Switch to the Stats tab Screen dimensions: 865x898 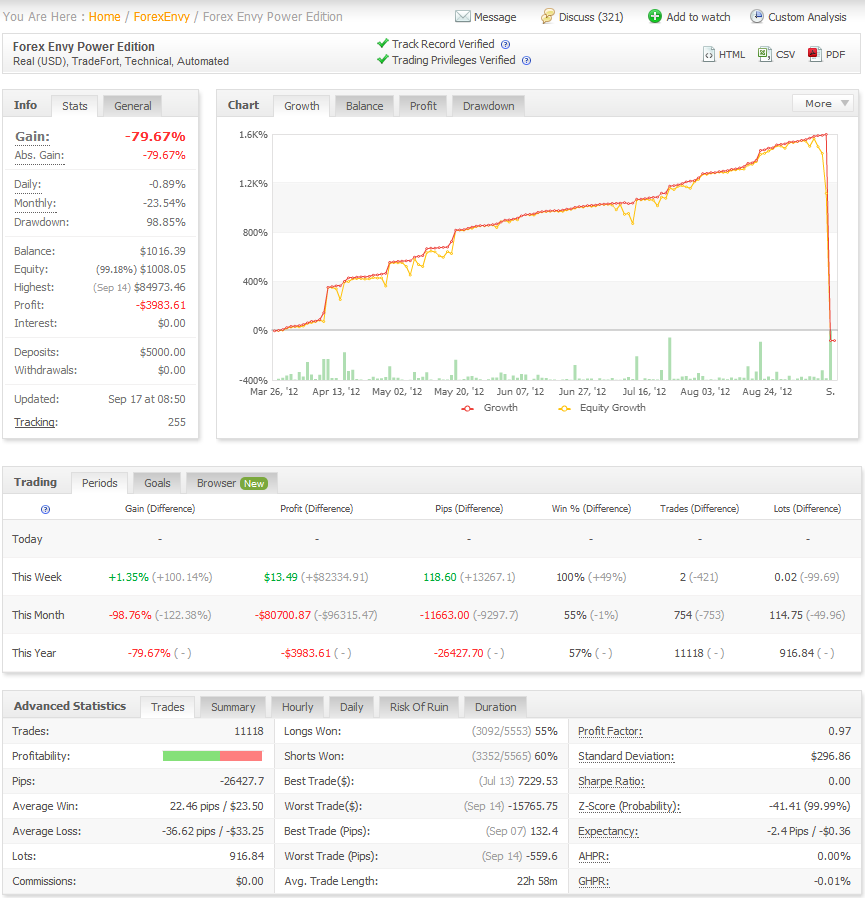(74, 106)
